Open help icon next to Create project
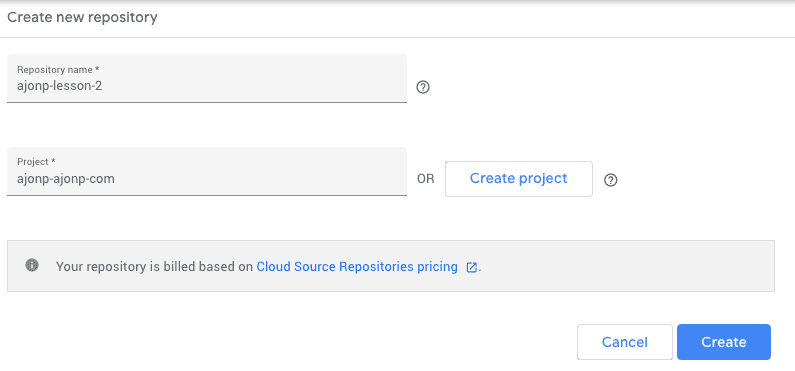 [x=611, y=180]
